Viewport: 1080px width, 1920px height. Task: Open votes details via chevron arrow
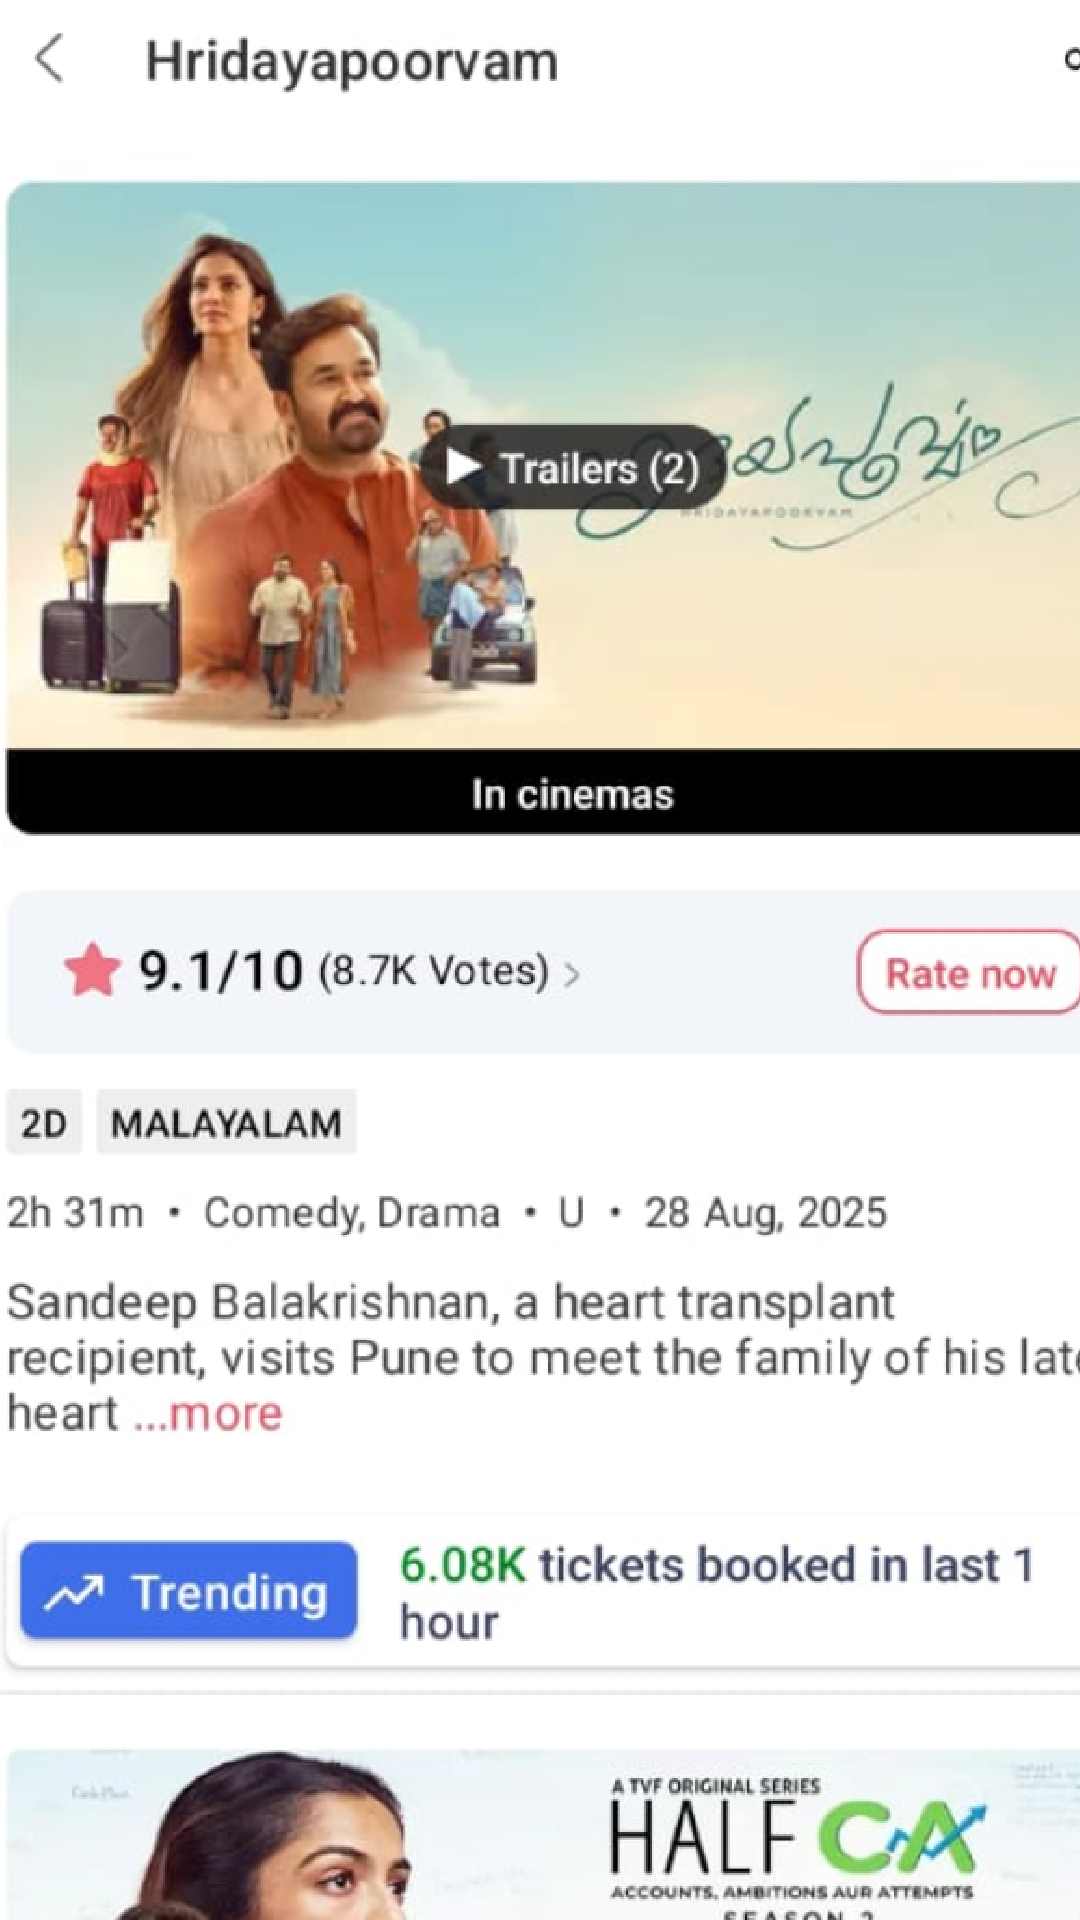(x=571, y=974)
